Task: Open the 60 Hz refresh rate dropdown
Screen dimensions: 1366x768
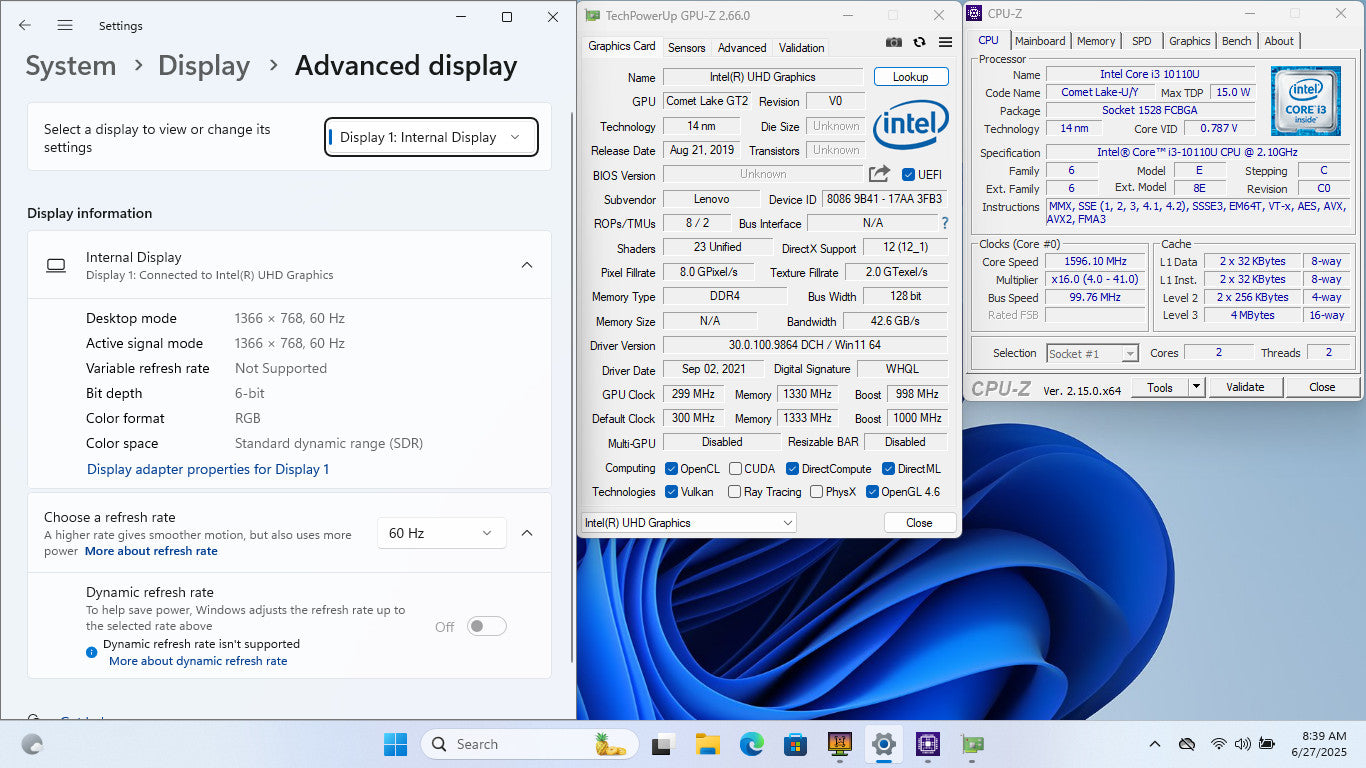Action: tap(441, 533)
